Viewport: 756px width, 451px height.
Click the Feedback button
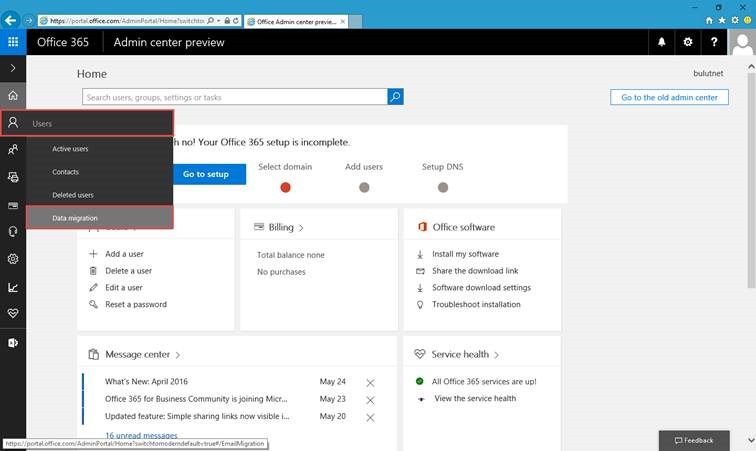(694, 440)
